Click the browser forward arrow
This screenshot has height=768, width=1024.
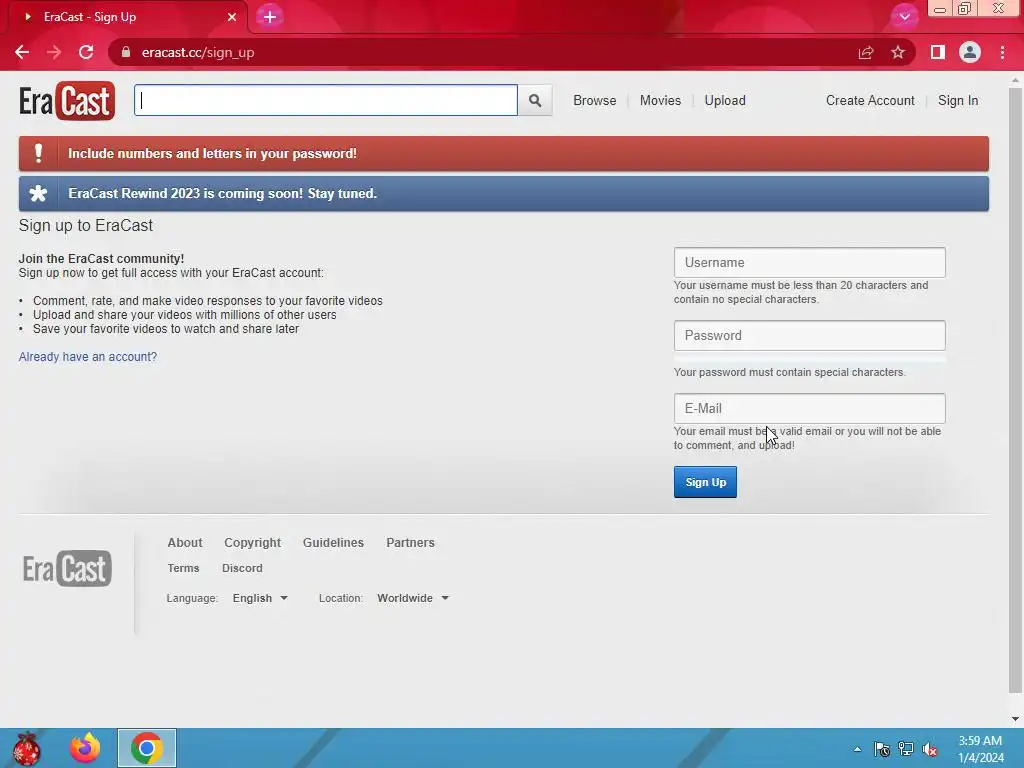[x=54, y=52]
